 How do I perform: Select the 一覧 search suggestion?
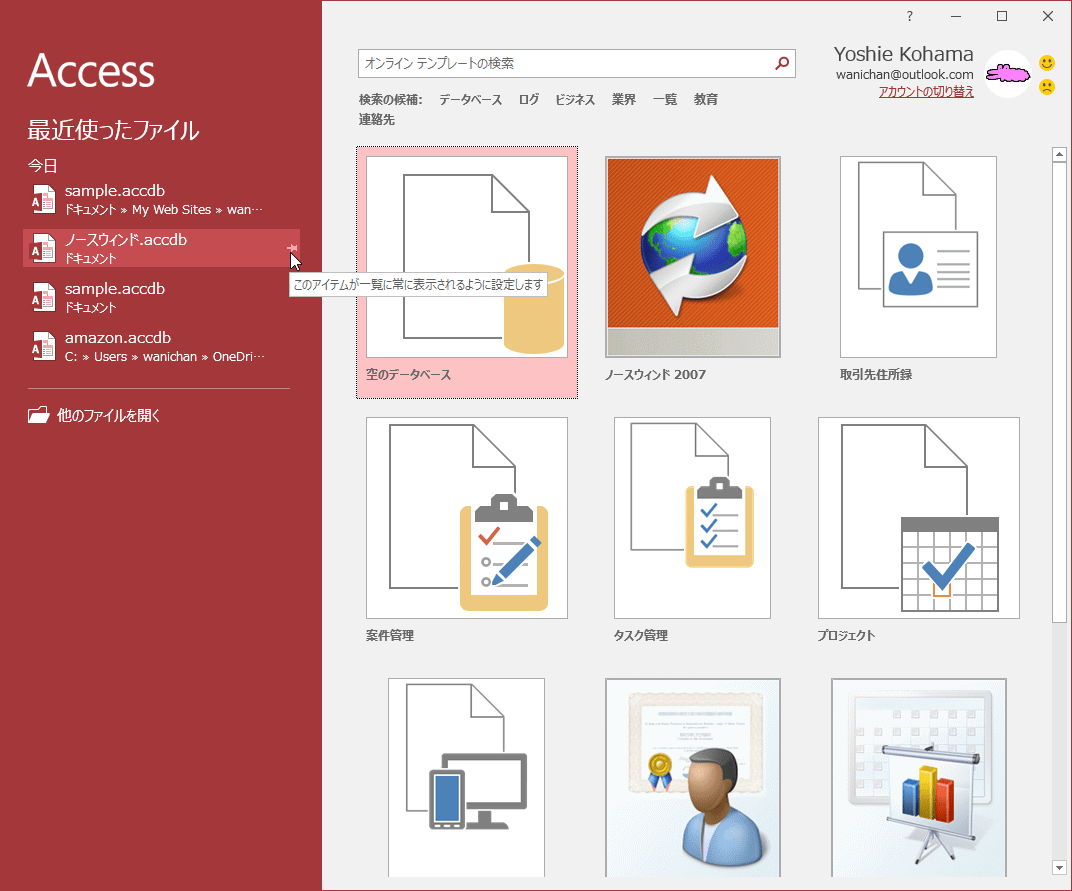click(x=665, y=100)
